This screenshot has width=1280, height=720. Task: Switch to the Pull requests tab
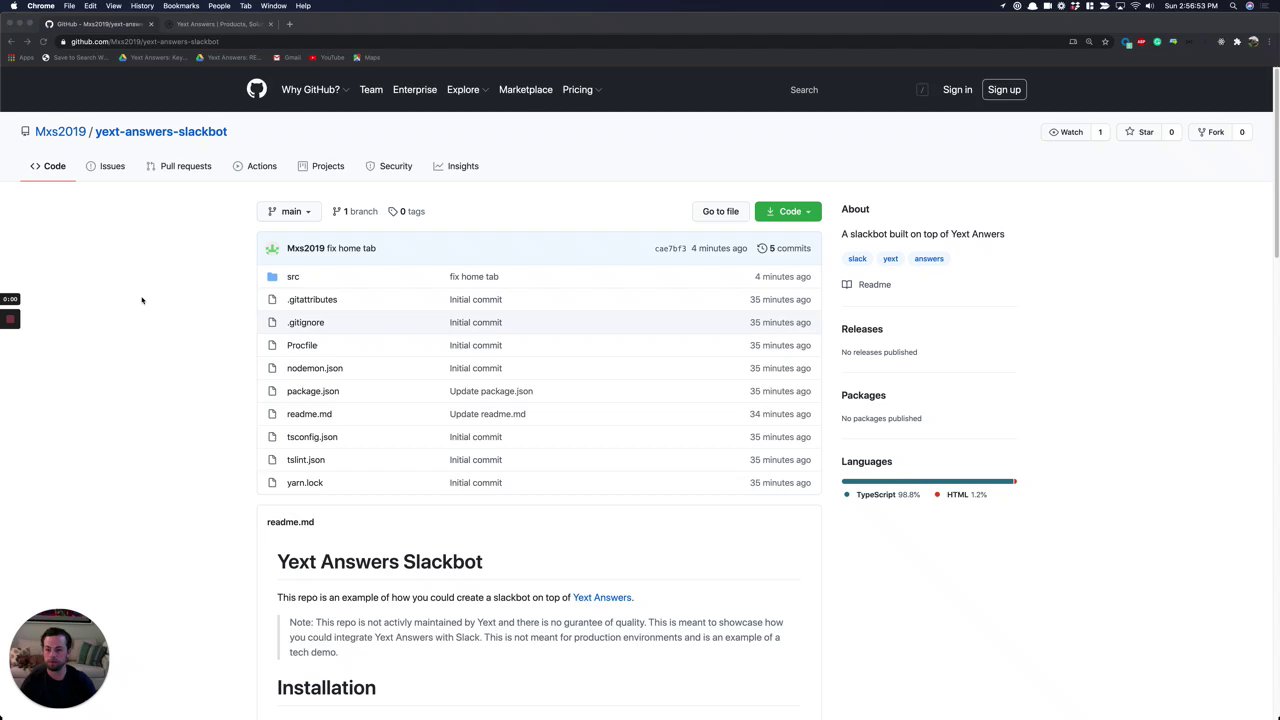pyautogui.click(x=179, y=167)
